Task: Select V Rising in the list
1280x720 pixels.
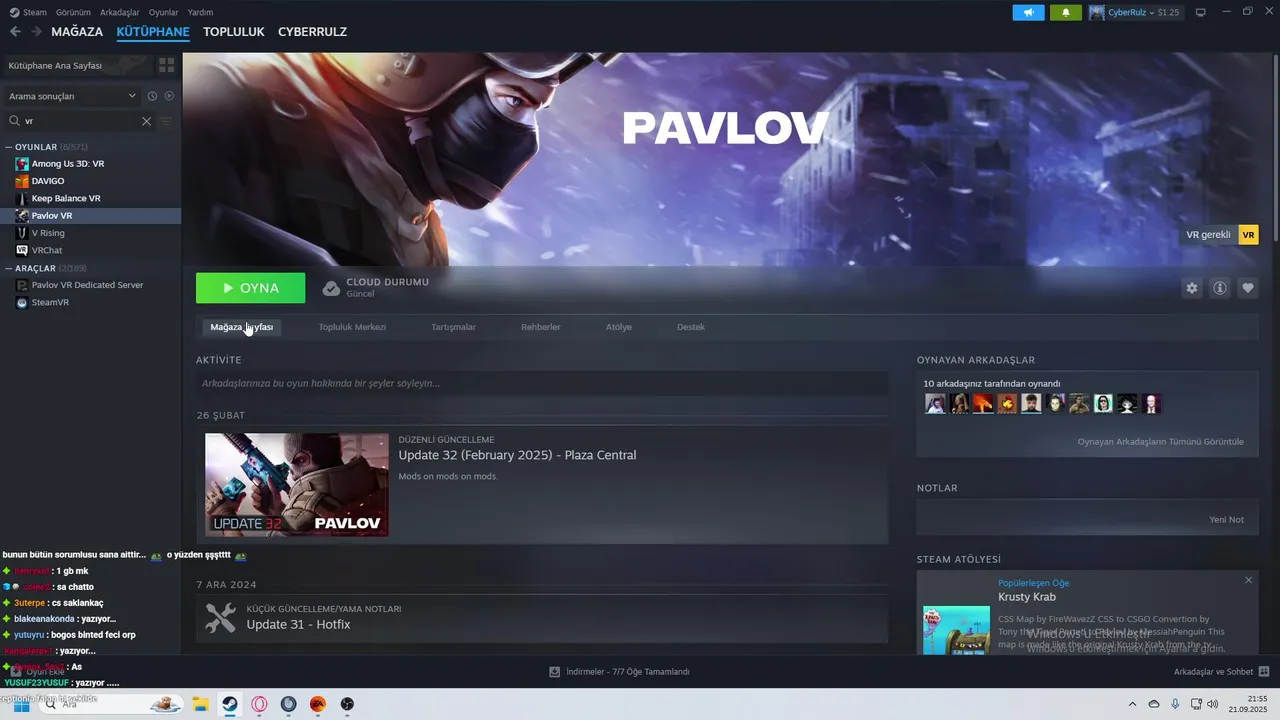Action: (x=91, y=233)
